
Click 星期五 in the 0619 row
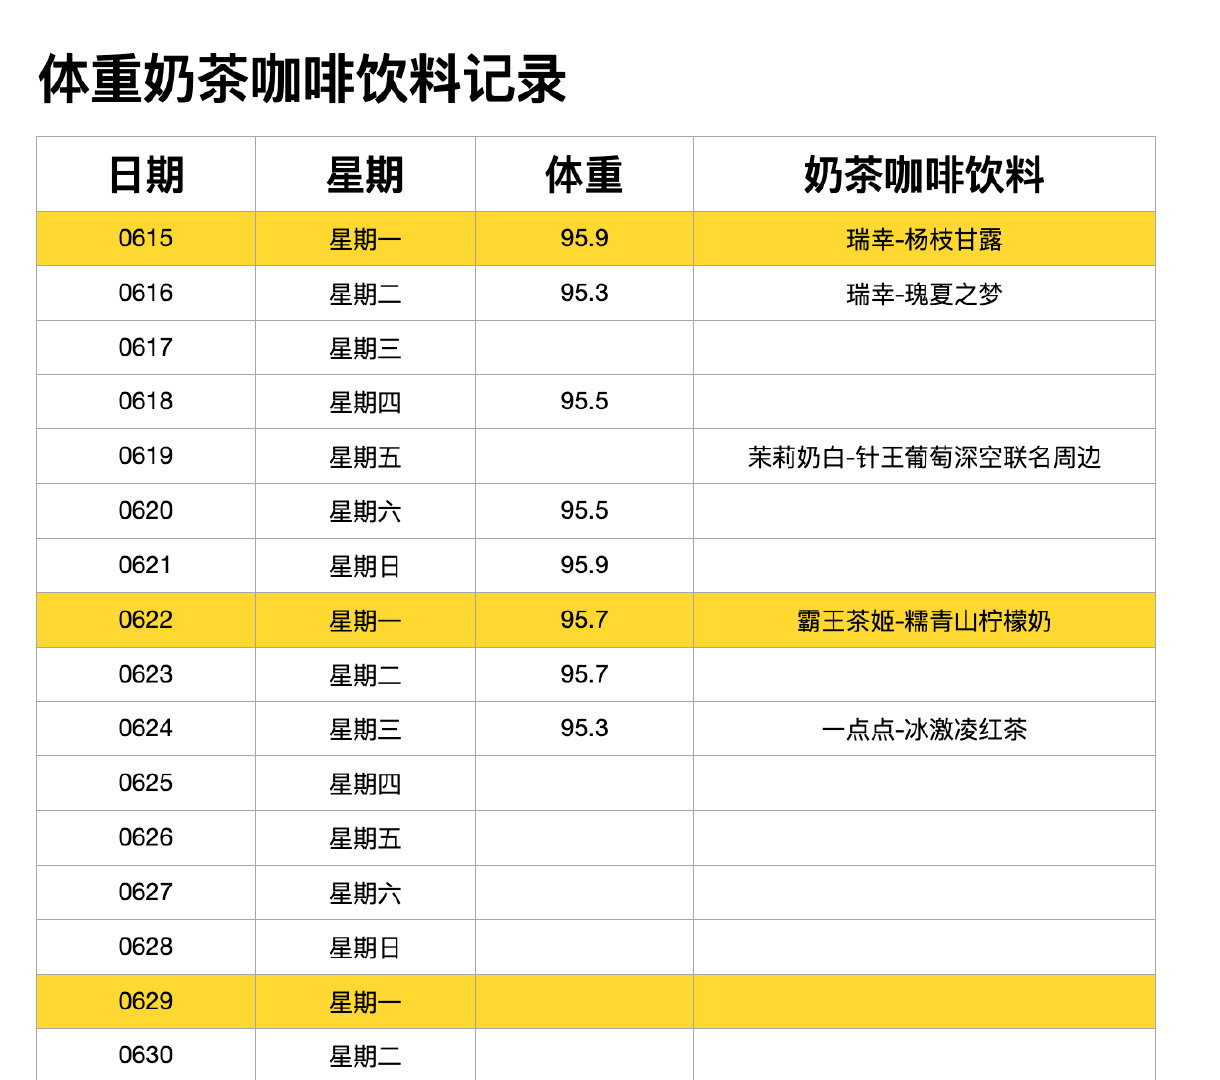[365, 457]
